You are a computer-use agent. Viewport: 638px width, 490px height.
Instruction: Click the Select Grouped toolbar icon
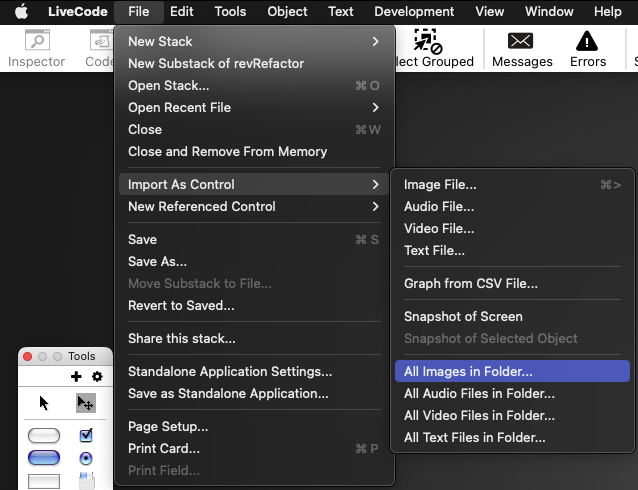click(430, 49)
